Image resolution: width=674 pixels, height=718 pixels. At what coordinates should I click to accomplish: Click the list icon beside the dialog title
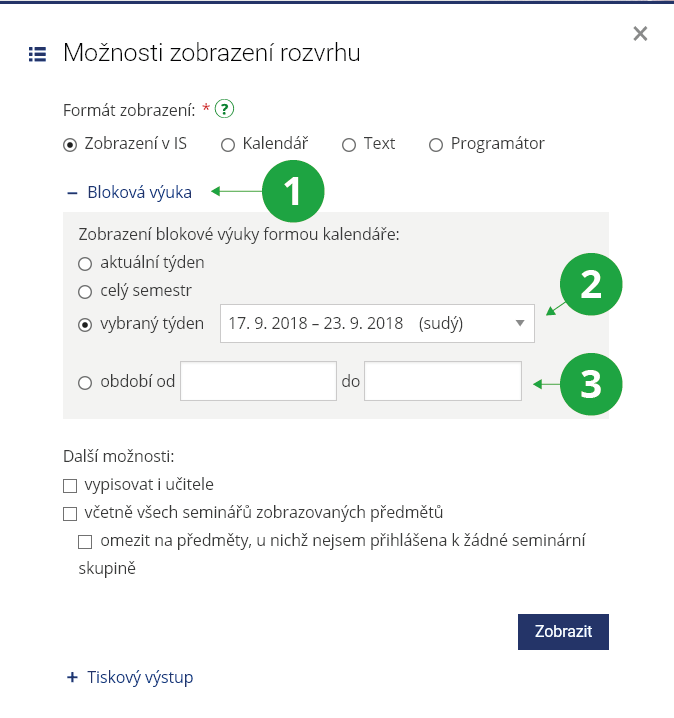point(37,54)
